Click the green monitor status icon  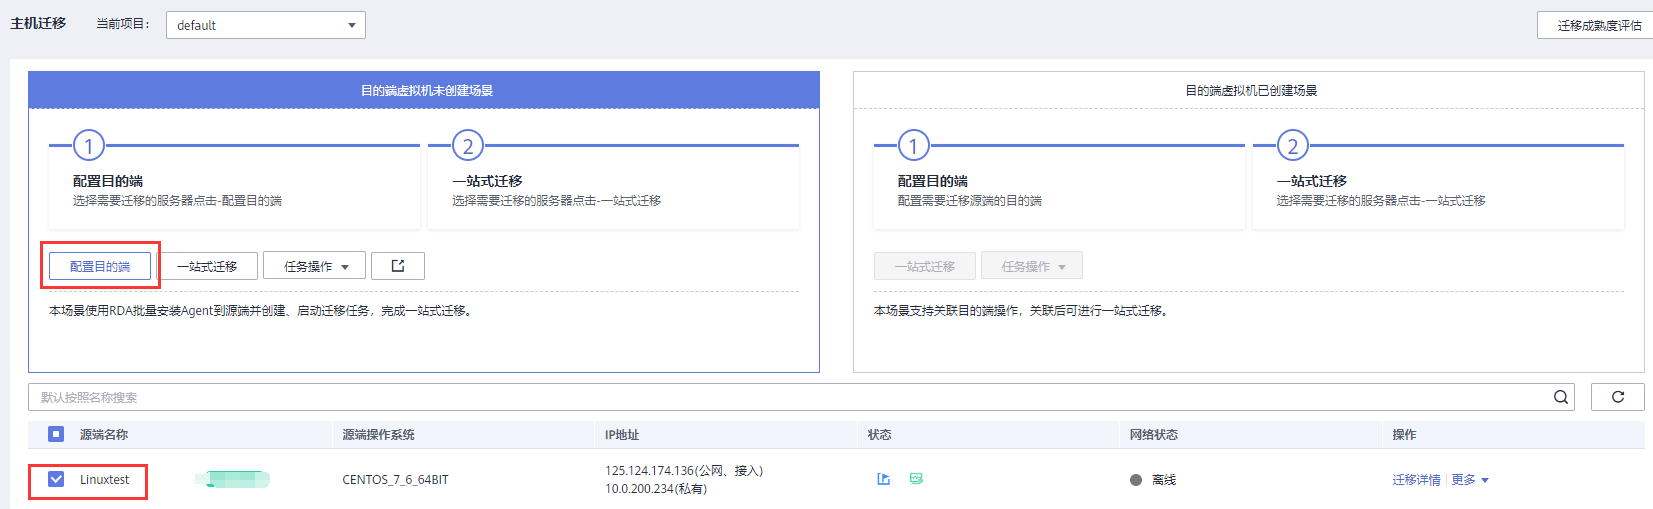pos(916,479)
